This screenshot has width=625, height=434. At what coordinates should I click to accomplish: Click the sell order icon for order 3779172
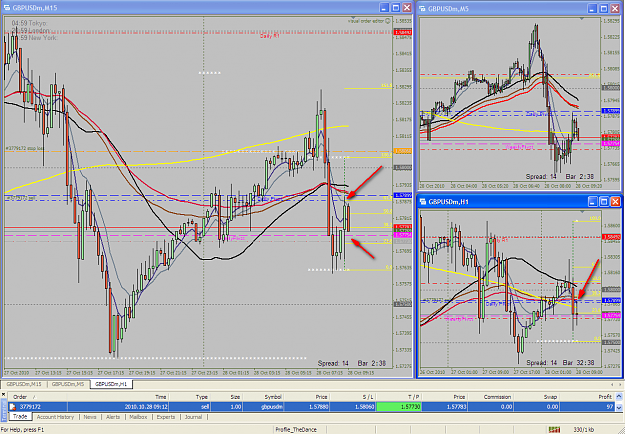pos(13,407)
